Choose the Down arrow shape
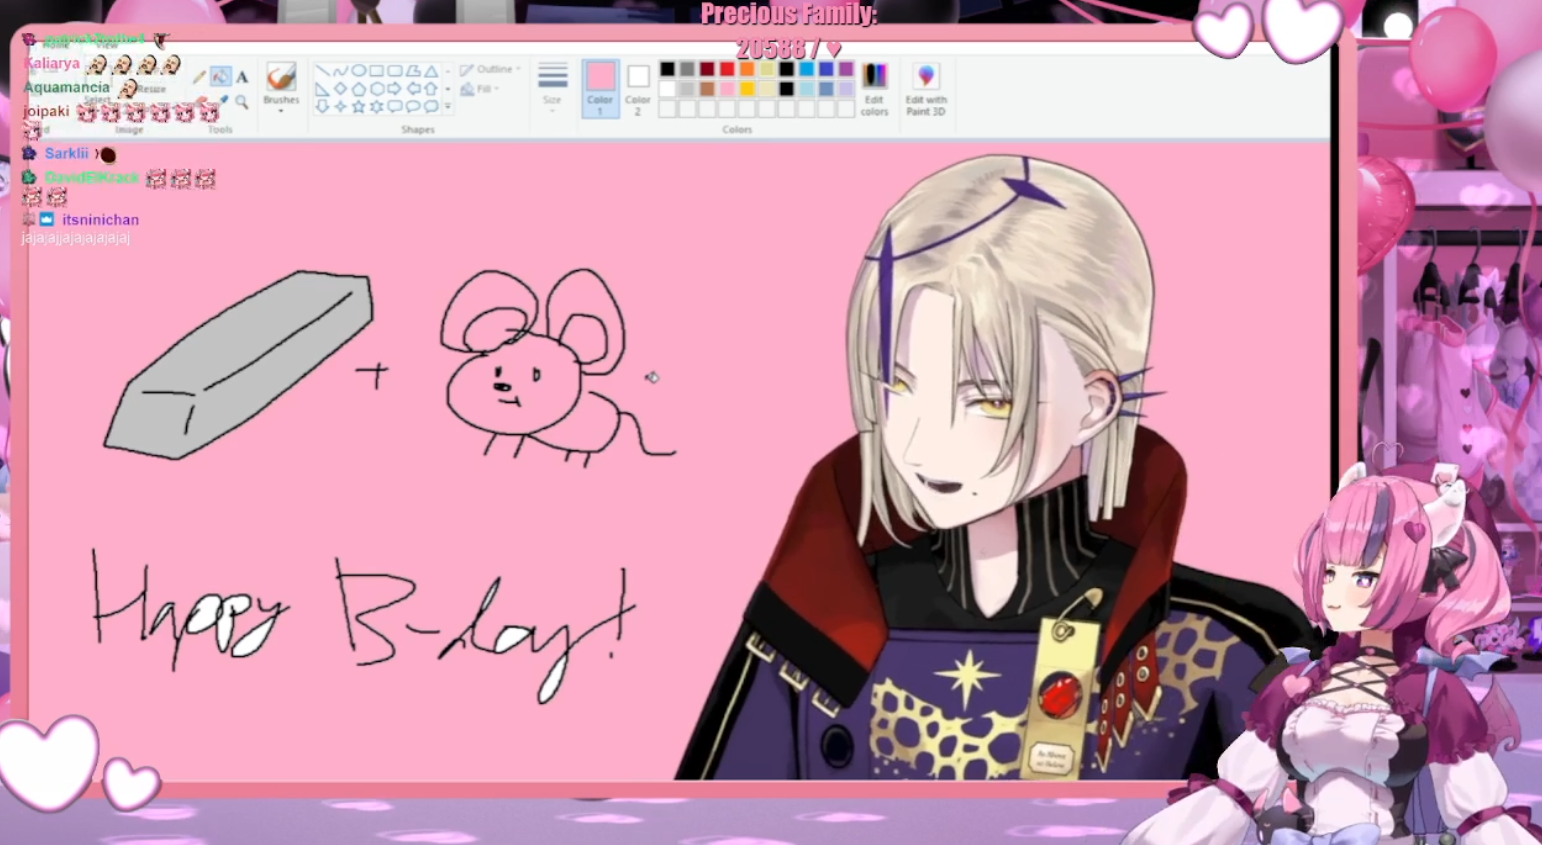The height and width of the screenshot is (845, 1542). coord(322,107)
